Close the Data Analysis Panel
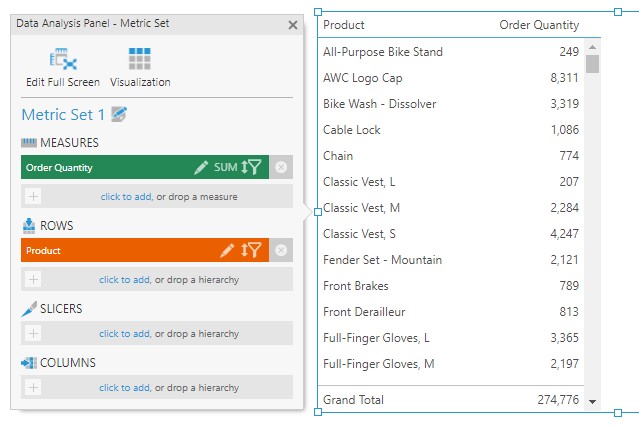639x427 pixels. [293, 25]
